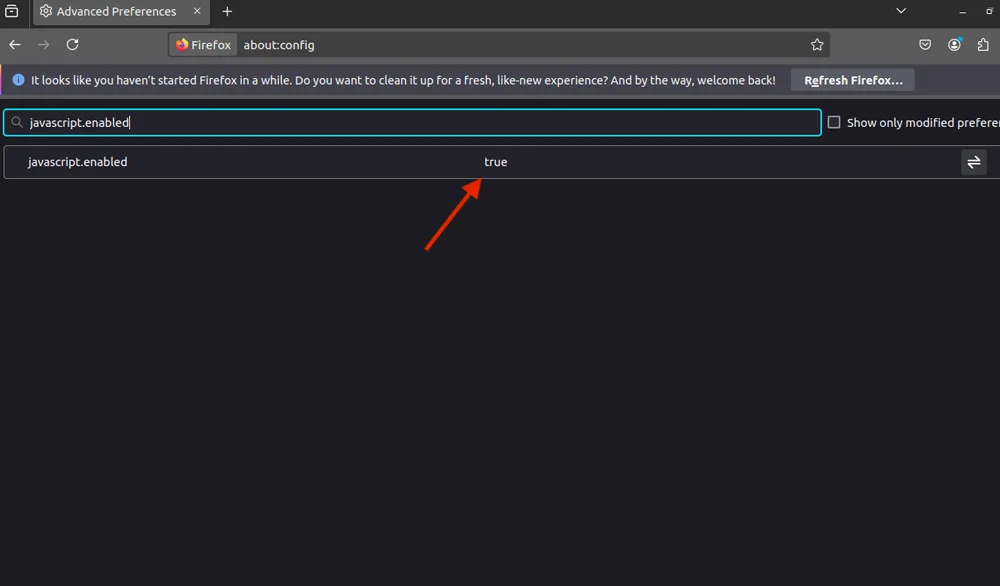Toggle javascript.enabled to false
The image size is (1000, 586).
pyautogui.click(x=974, y=161)
